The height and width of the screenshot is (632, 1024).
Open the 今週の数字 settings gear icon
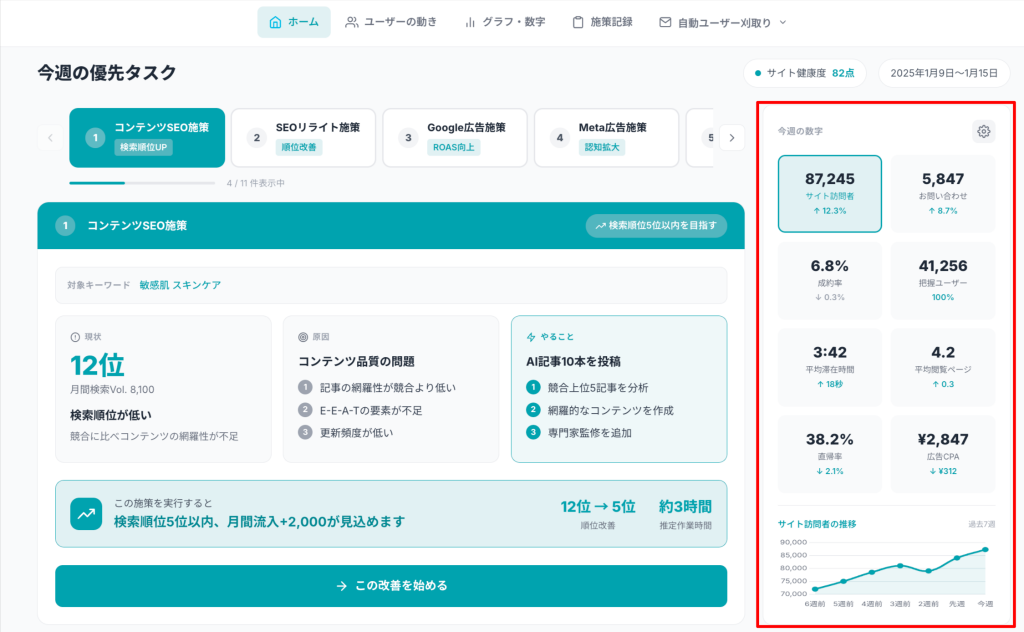coord(984,132)
